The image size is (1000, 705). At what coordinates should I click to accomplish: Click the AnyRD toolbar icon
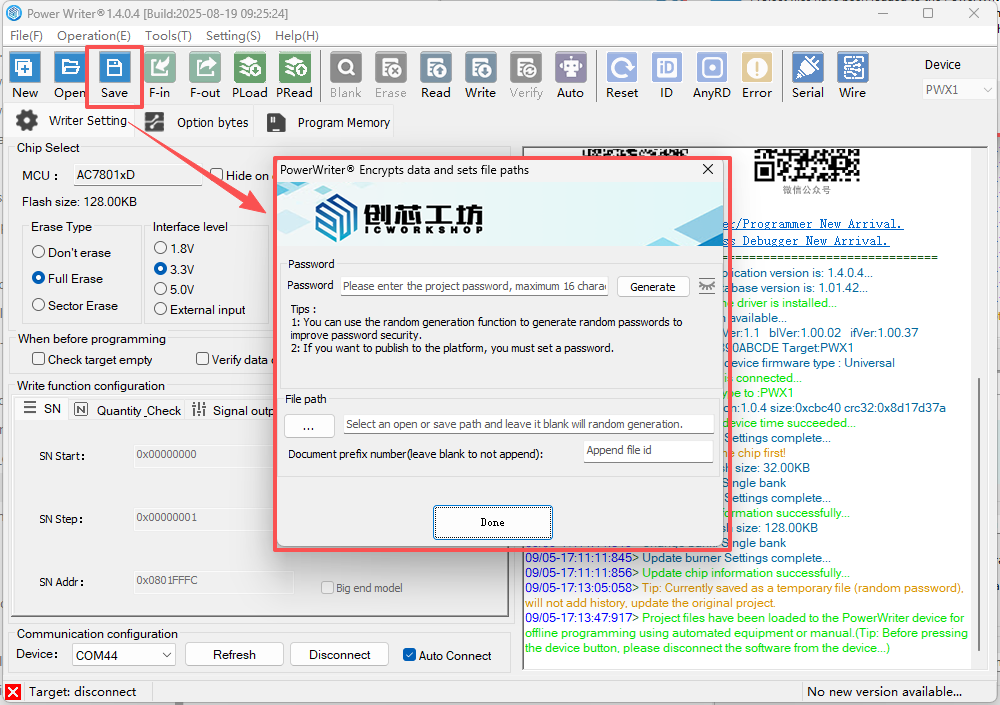712,67
